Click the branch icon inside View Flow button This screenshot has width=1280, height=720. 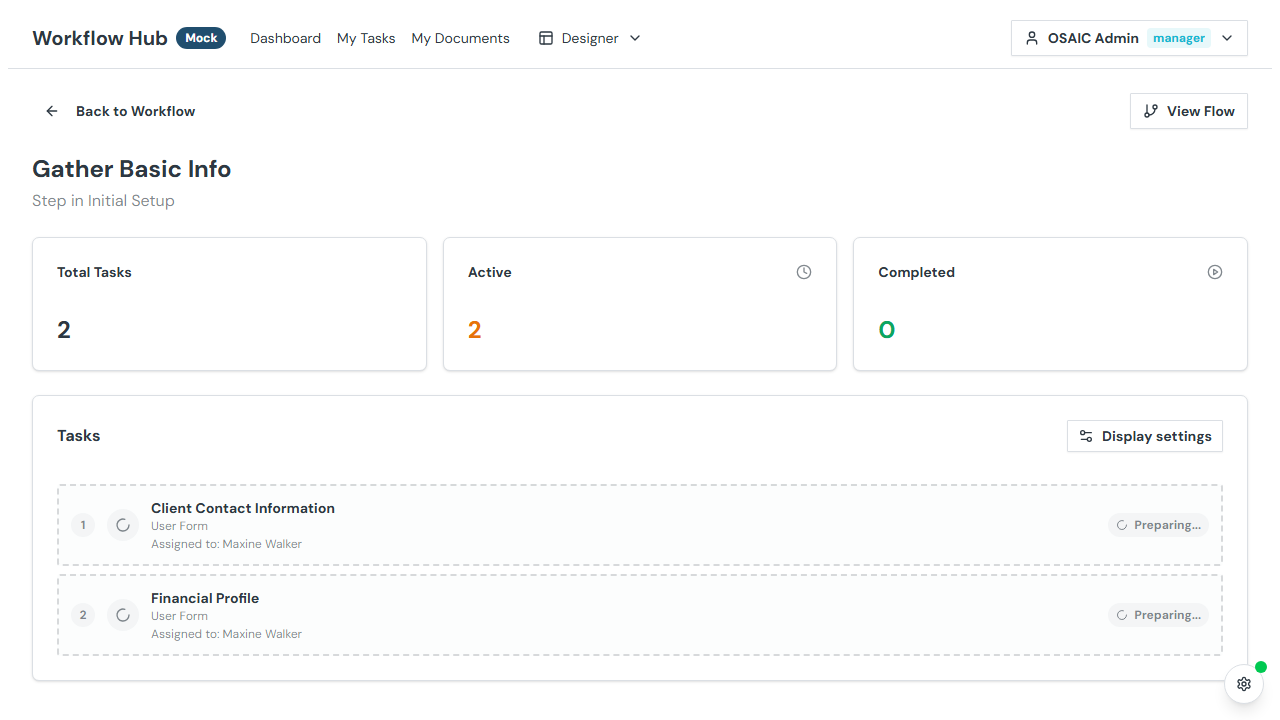1150,111
